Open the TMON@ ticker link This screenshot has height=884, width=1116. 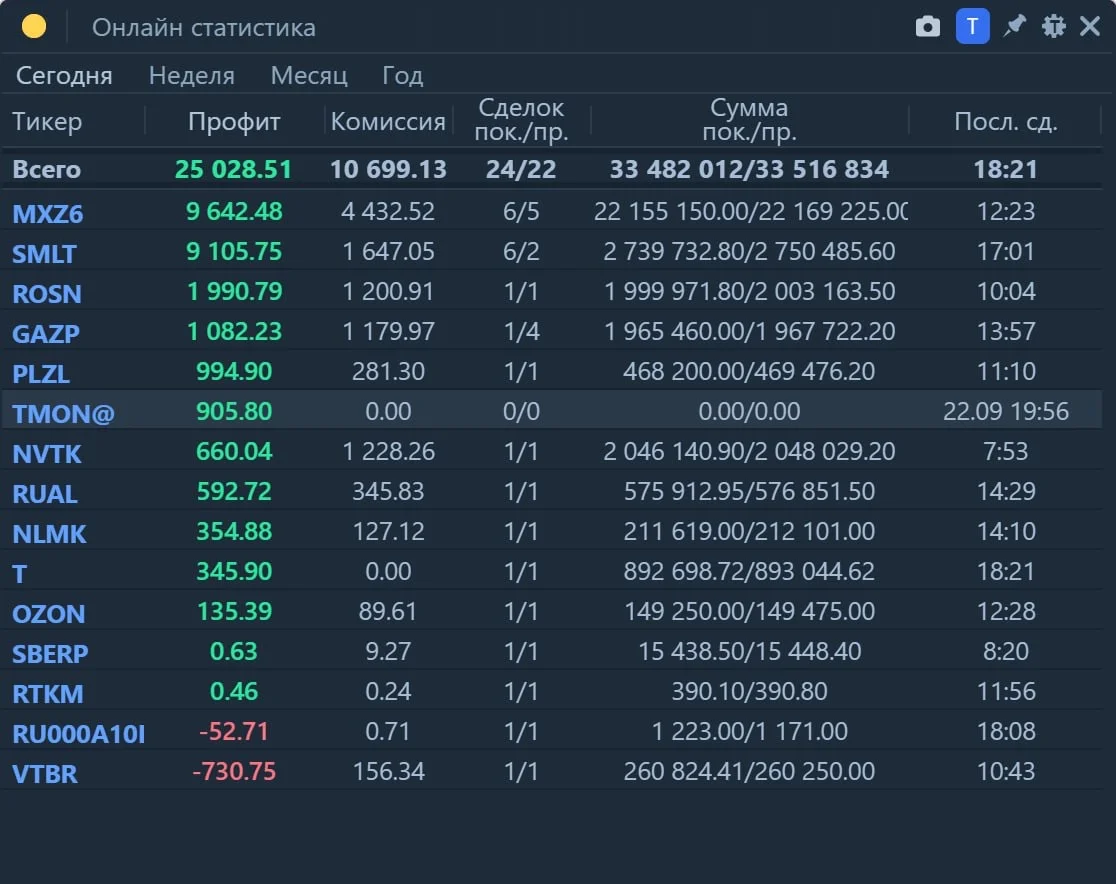(x=63, y=414)
